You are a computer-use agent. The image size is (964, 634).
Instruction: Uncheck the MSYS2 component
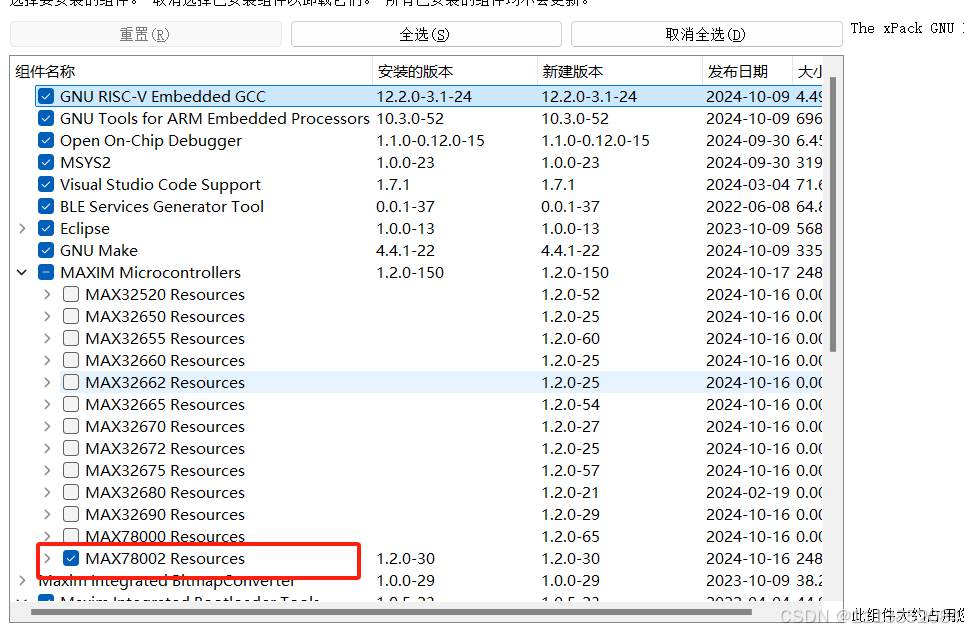45,162
